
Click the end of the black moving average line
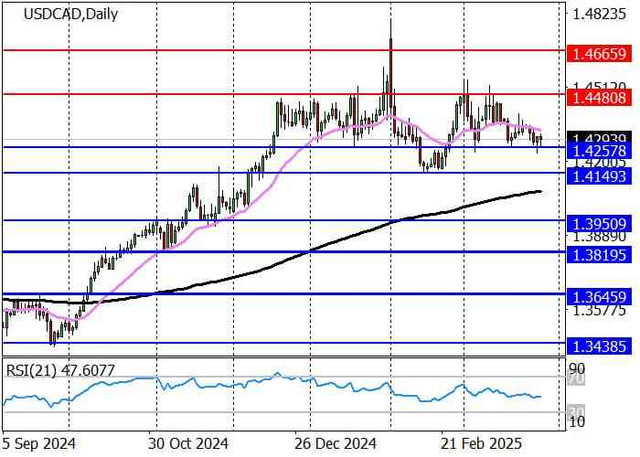(540, 191)
